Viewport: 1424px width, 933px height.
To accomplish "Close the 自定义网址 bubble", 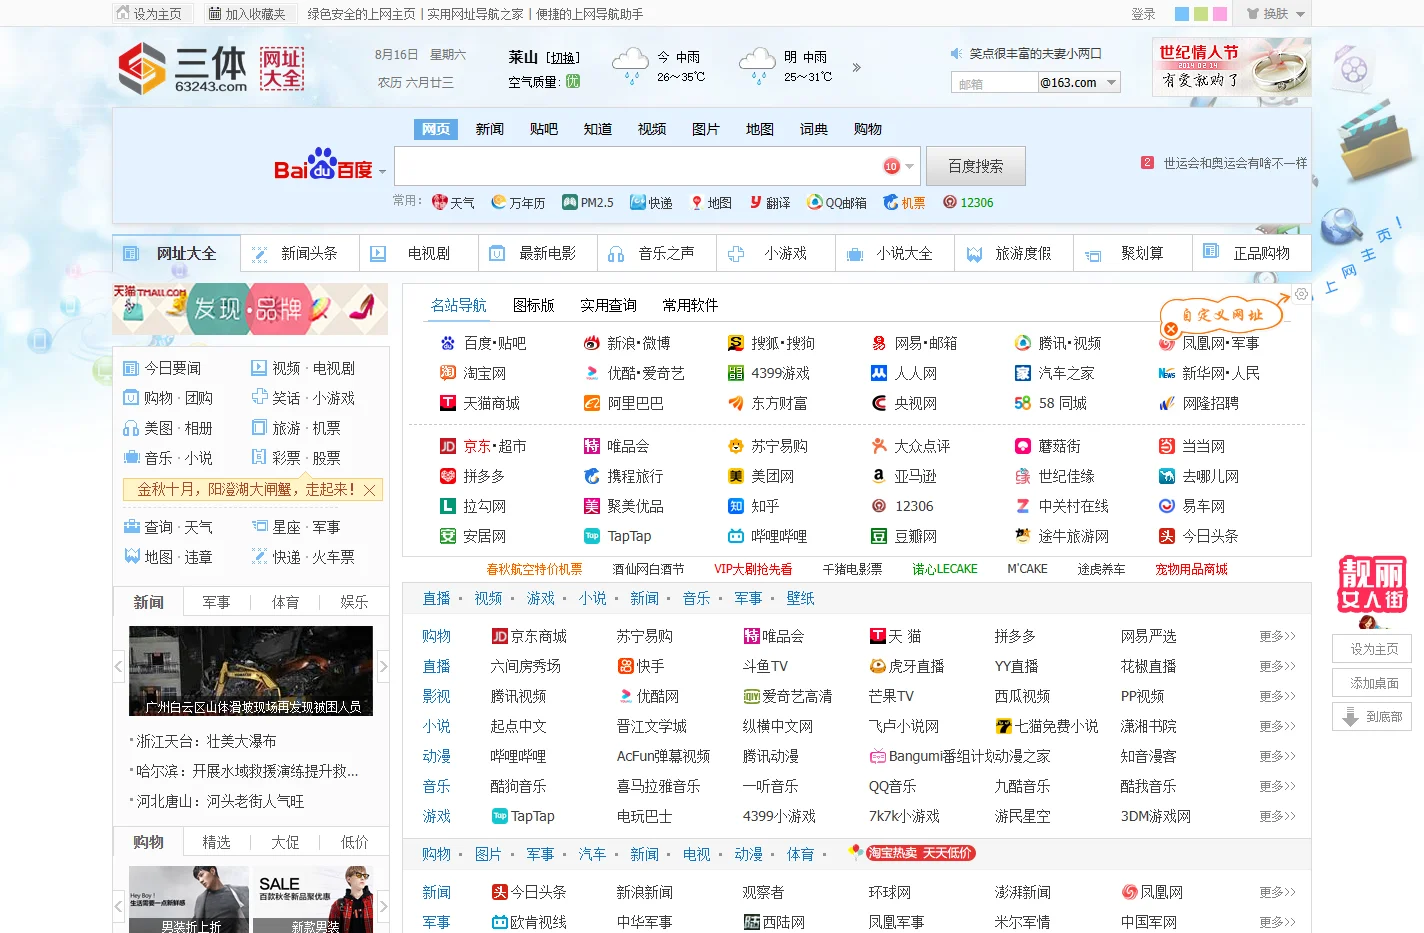I will (x=1170, y=328).
